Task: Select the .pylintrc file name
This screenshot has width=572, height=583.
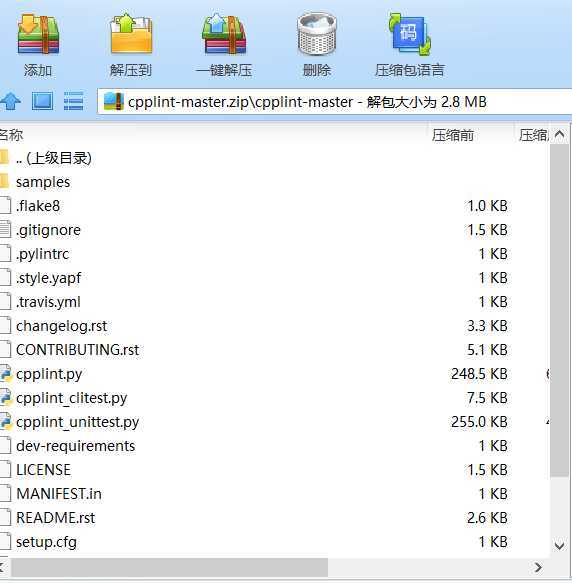Action: pyautogui.click(x=42, y=254)
